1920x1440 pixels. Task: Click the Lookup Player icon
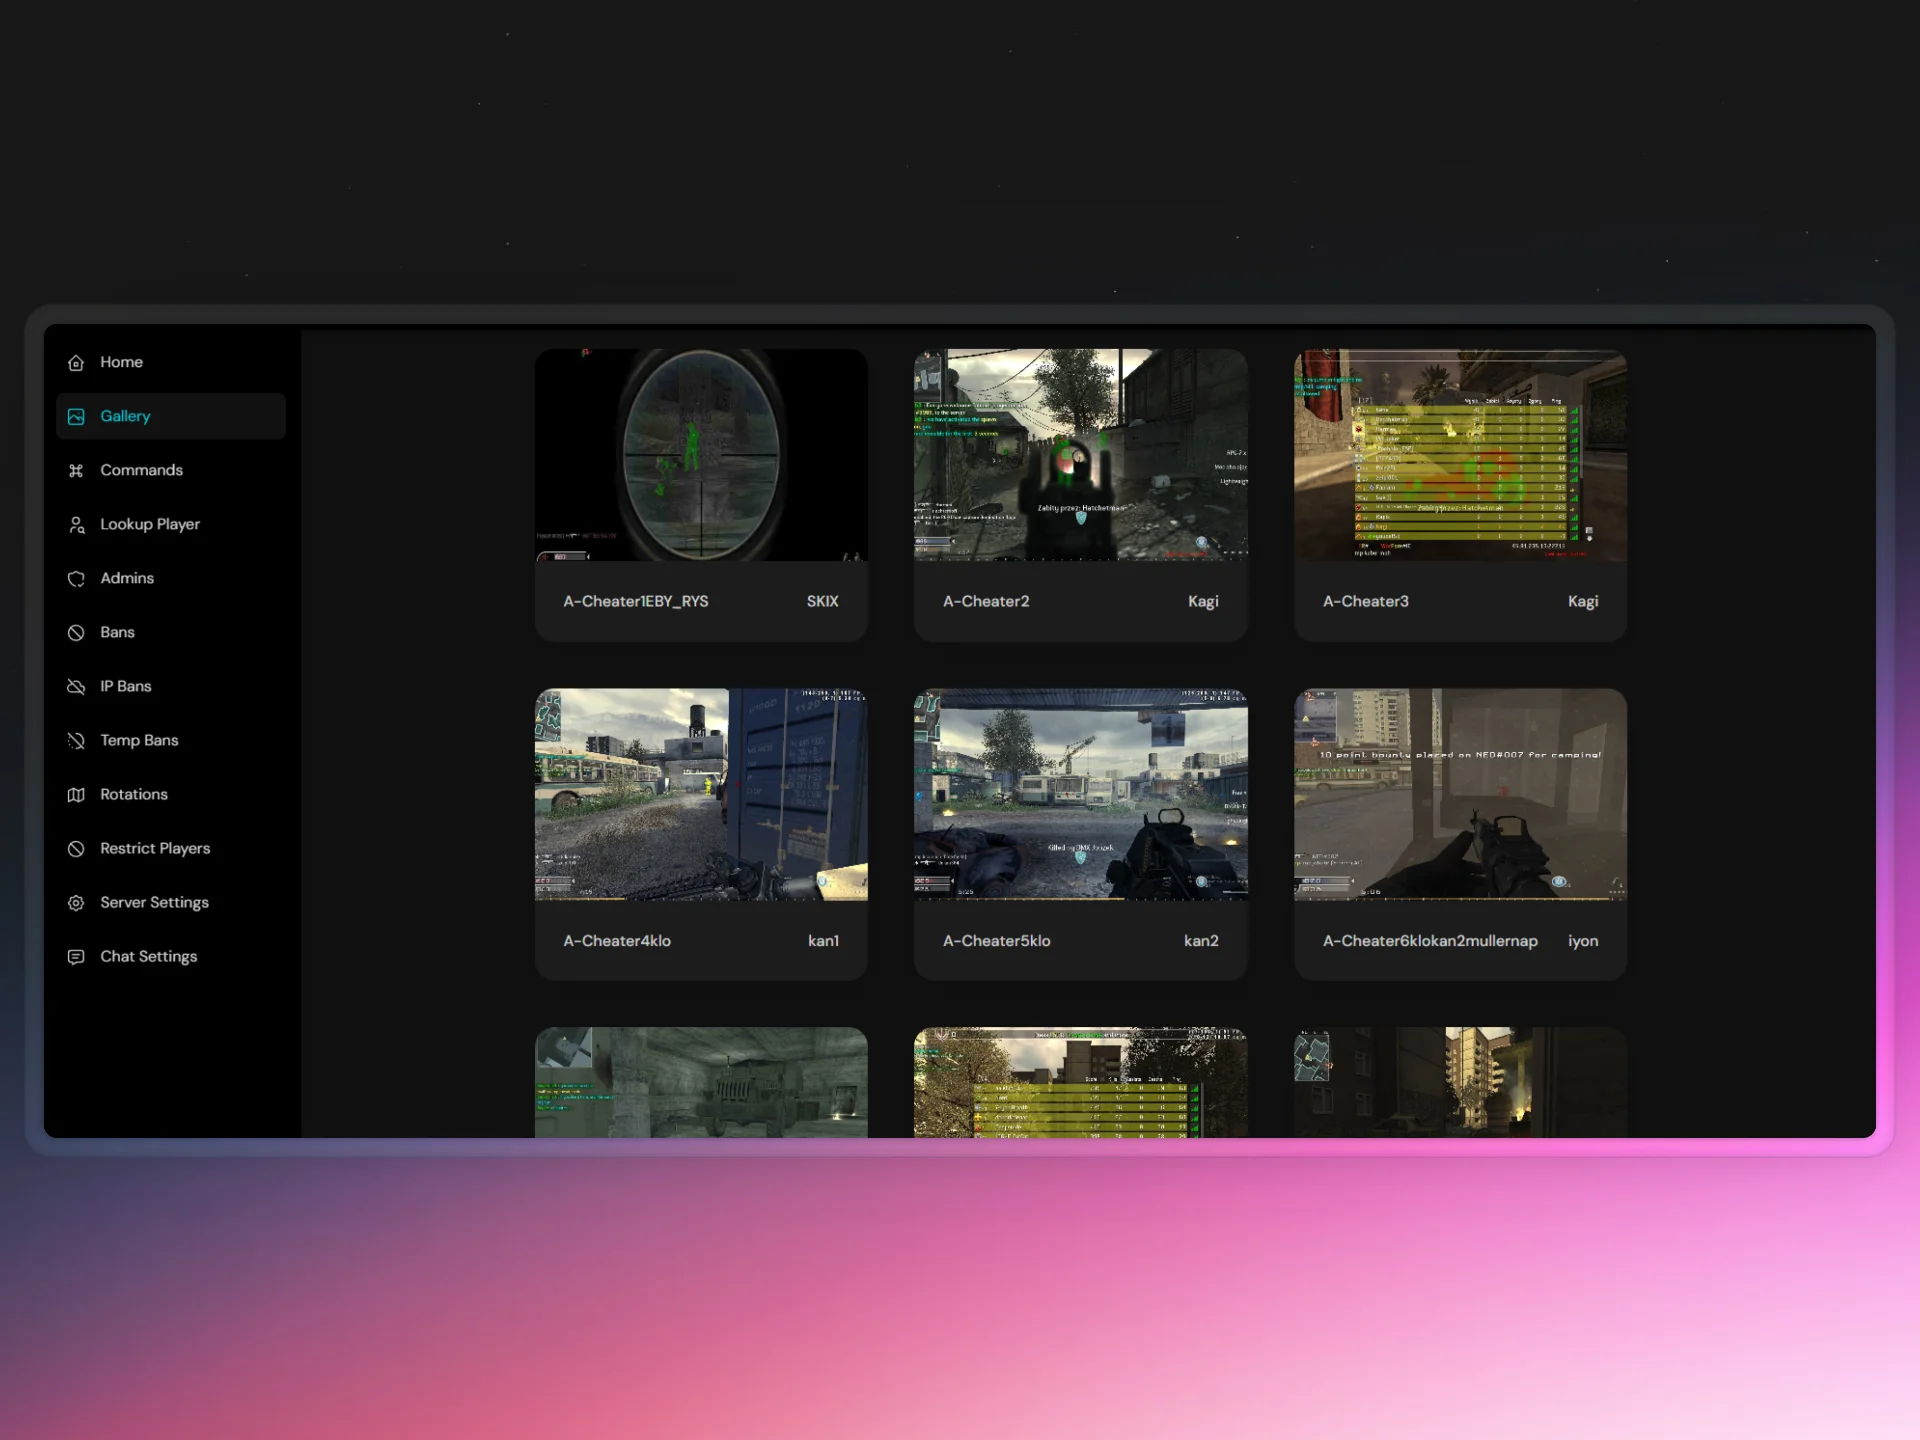[77, 524]
